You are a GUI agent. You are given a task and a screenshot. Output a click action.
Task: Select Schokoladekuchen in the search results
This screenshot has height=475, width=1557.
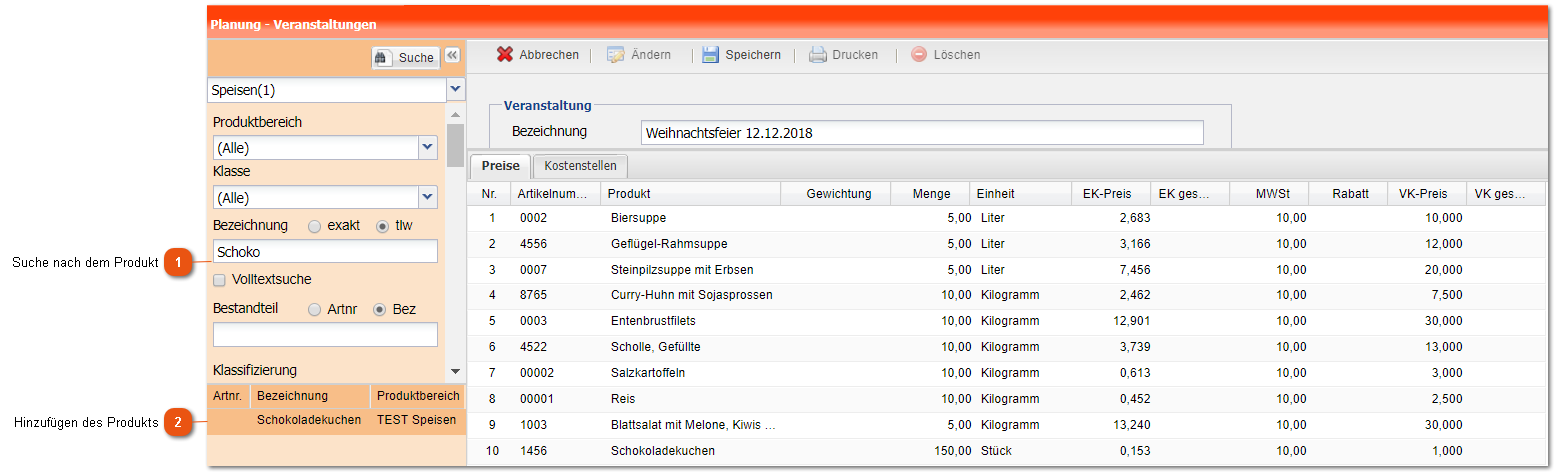(309, 420)
